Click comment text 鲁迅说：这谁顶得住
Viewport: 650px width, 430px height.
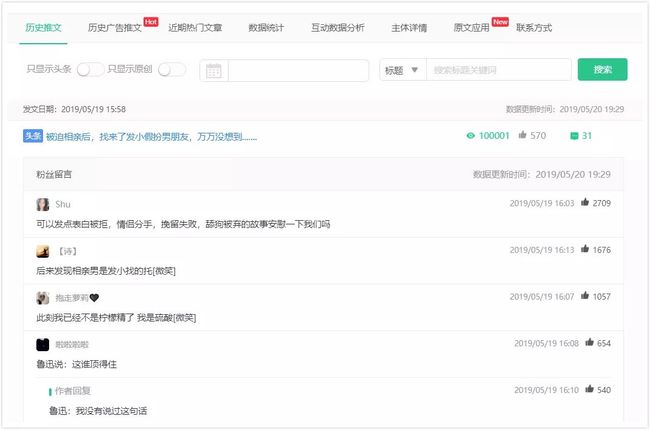[76, 364]
